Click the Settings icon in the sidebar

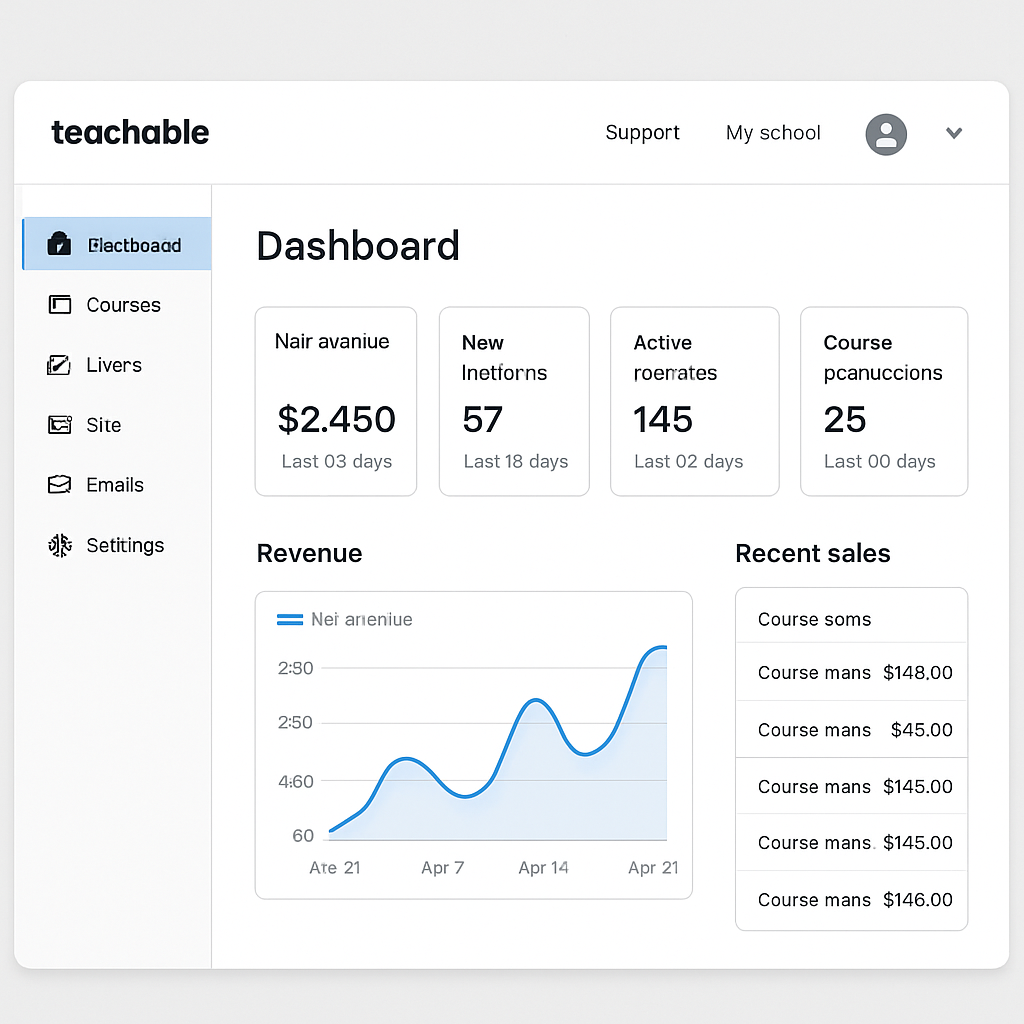tap(60, 545)
